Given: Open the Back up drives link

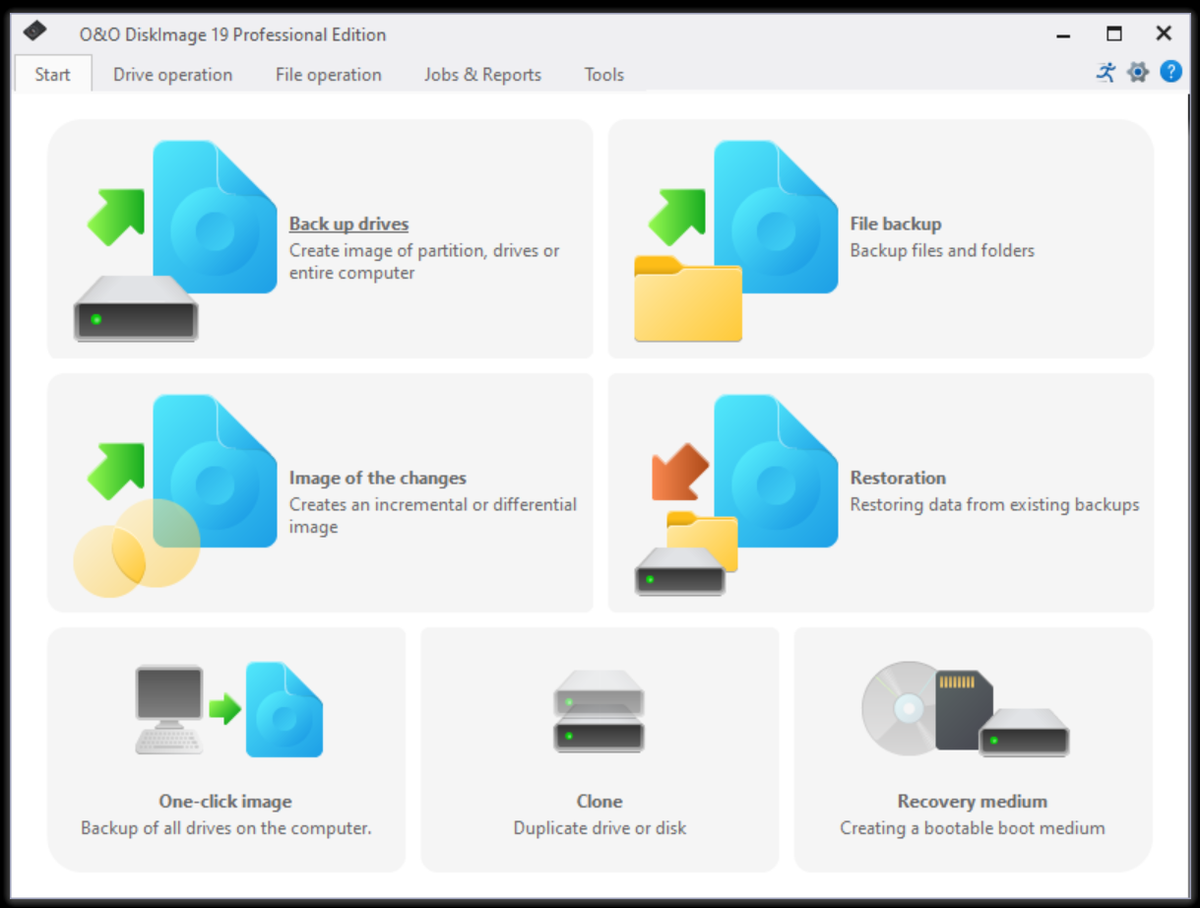Looking at the screenshot, I should [349, 223].
